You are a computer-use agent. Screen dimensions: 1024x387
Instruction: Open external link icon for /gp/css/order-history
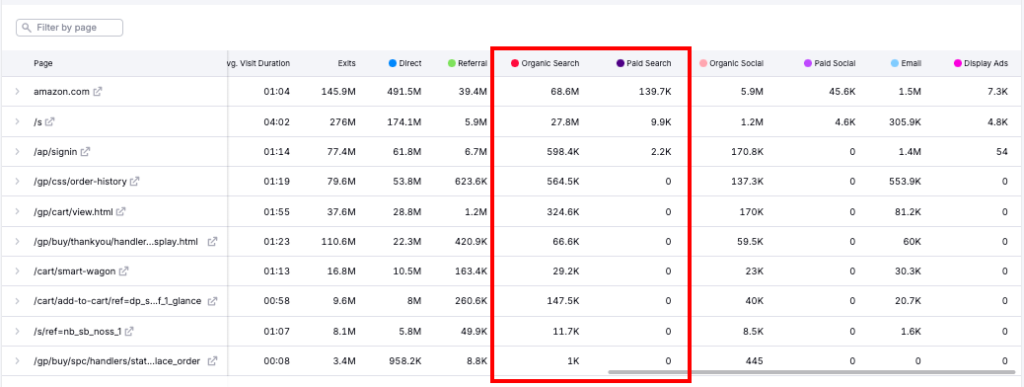(135, 181)
